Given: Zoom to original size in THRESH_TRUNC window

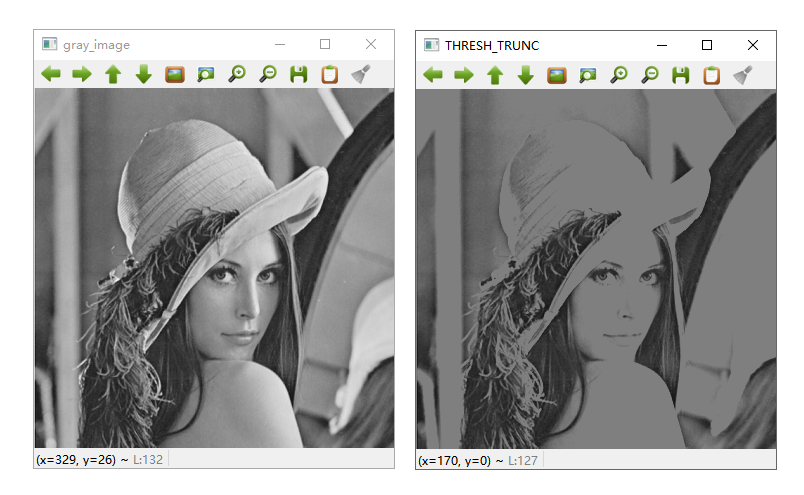Looking at the screenshot, I should tap(557, 75).
